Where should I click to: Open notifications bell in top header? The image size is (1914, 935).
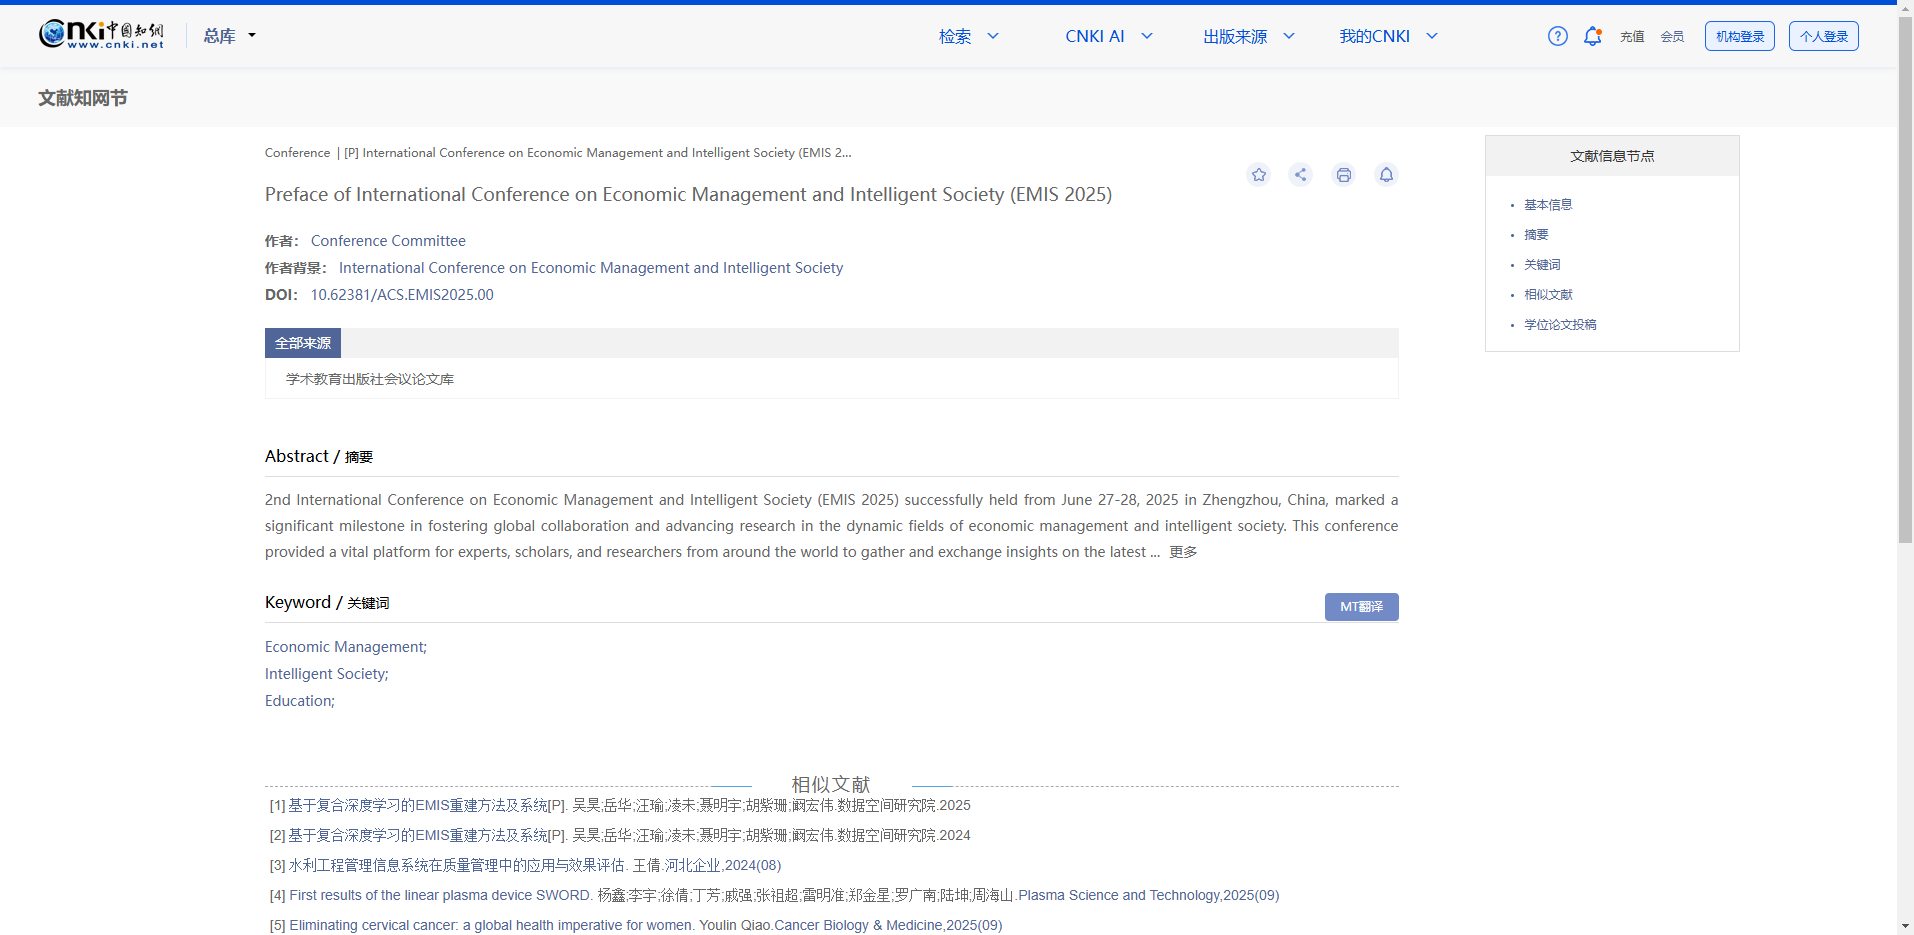tap(1592, 36)
